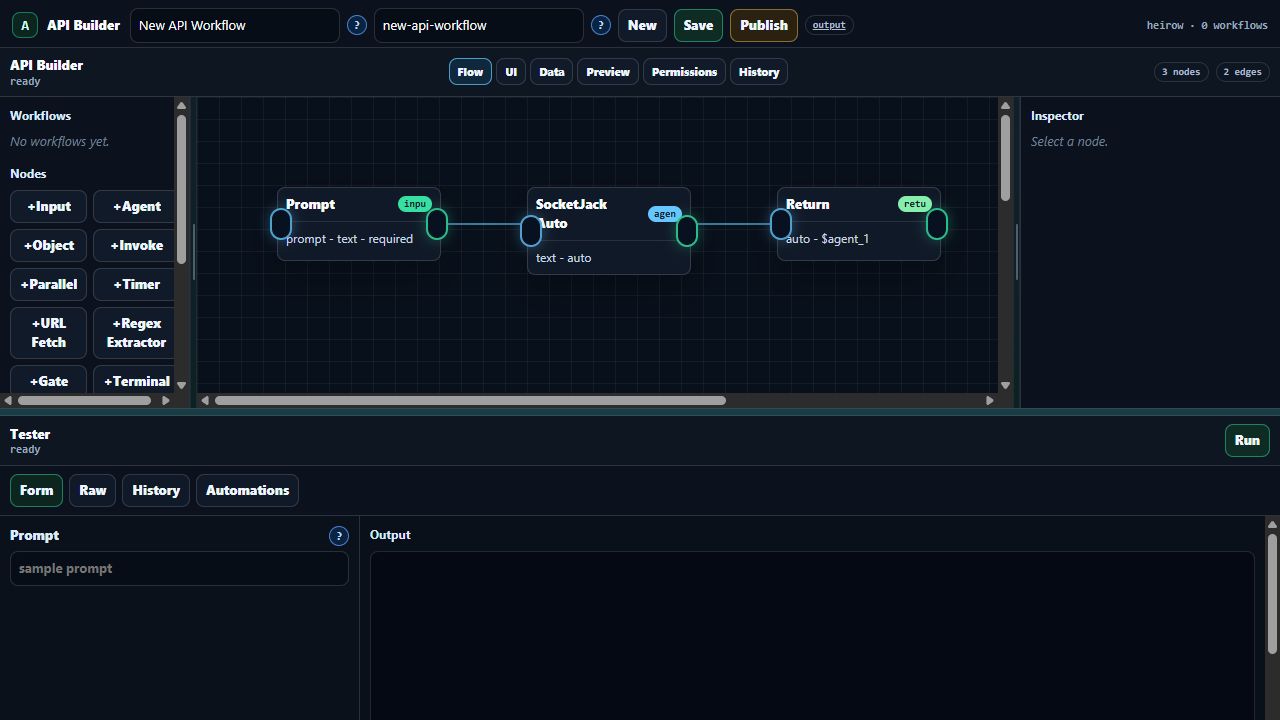The width and height of the screenshot is (1280, 720).
Task: Run the tester
Action: pos(1247,440)
